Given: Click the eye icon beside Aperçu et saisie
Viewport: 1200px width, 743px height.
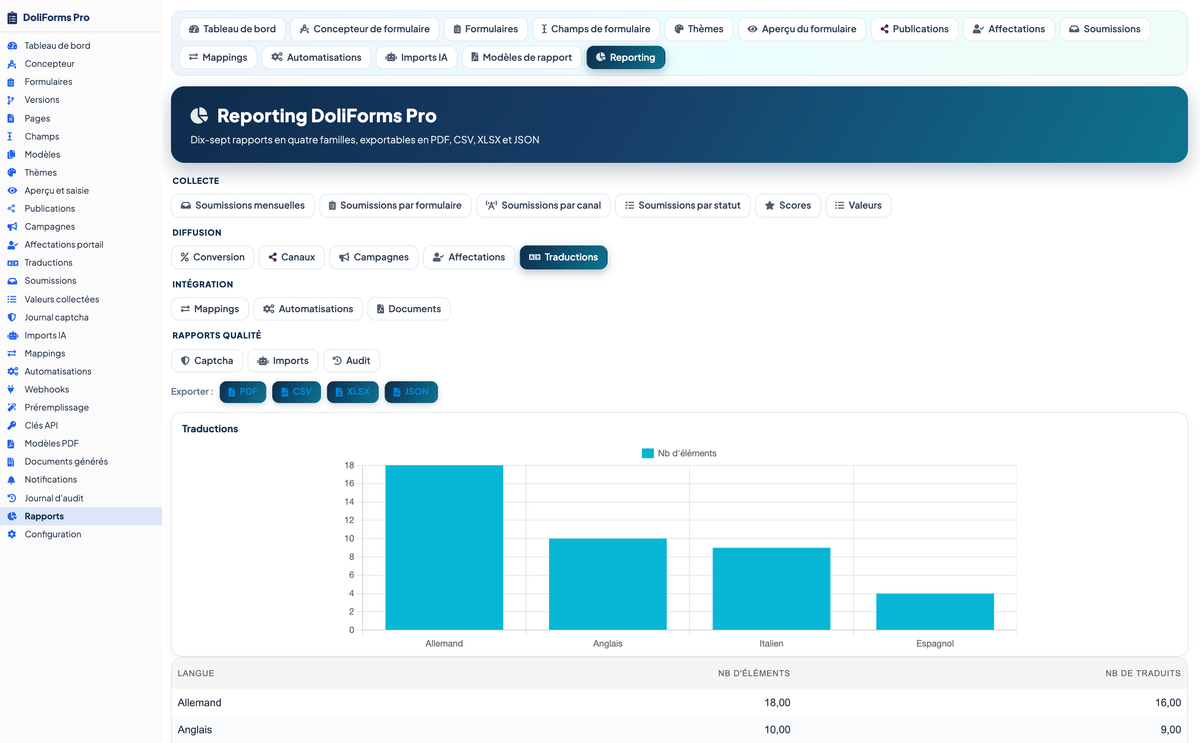Looking at the screenshot, I should (12, 190).
